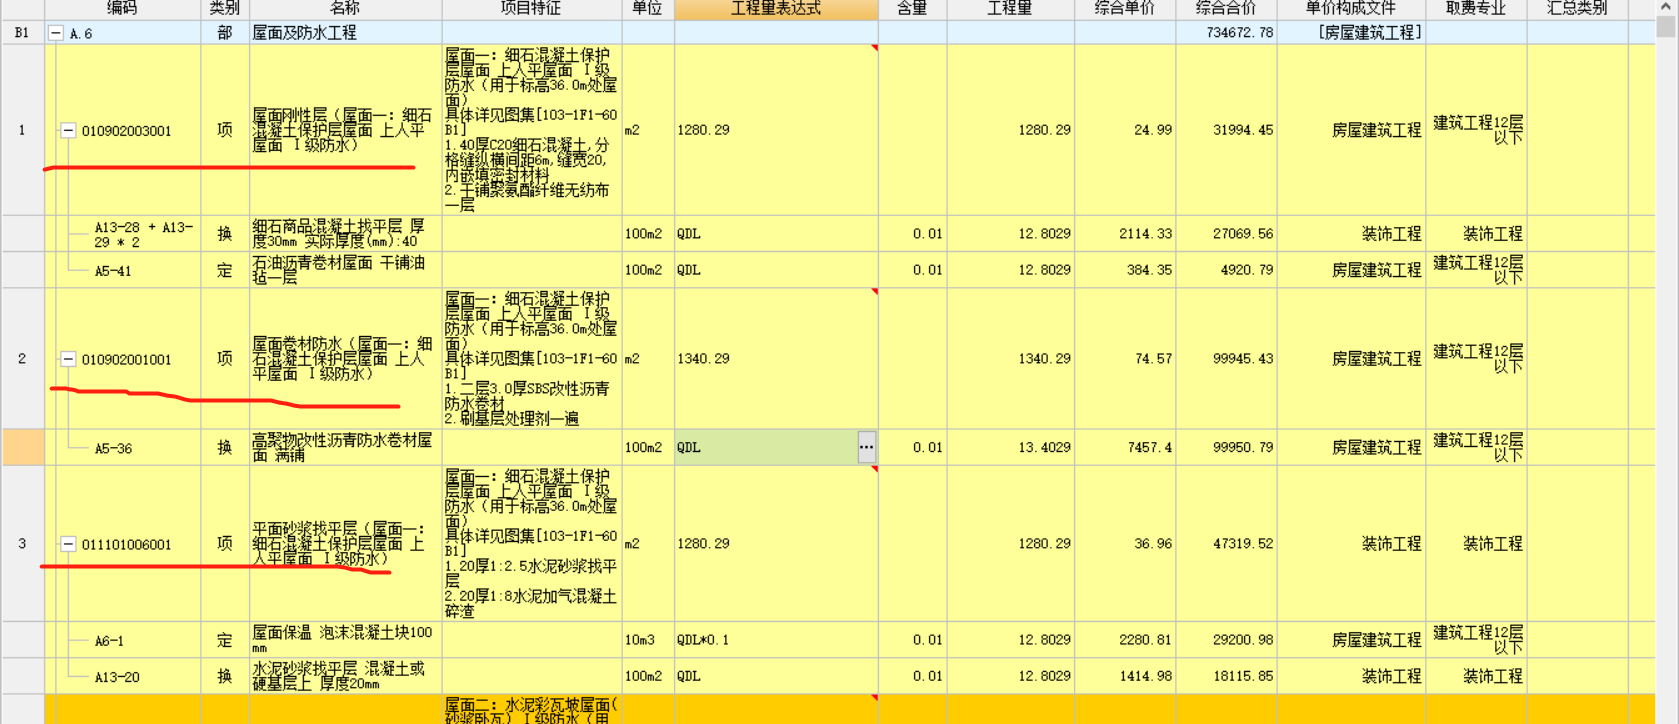Select sub-item A13-28 + A13-29 * 2

[144, 234]
